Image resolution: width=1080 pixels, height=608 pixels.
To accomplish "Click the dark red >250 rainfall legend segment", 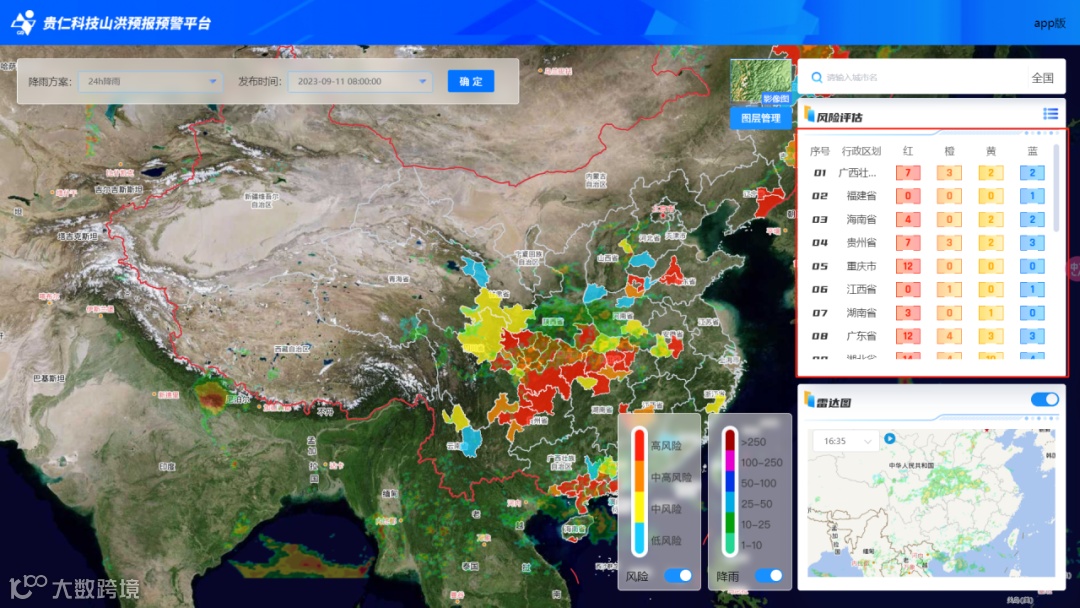I will point(729,441).
